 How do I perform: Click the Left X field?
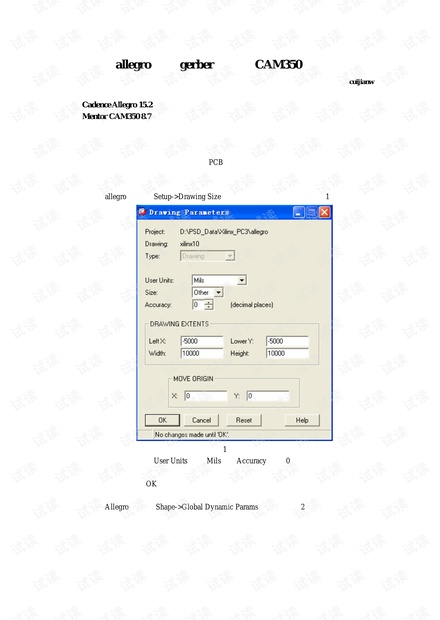[x=202, y=341]
